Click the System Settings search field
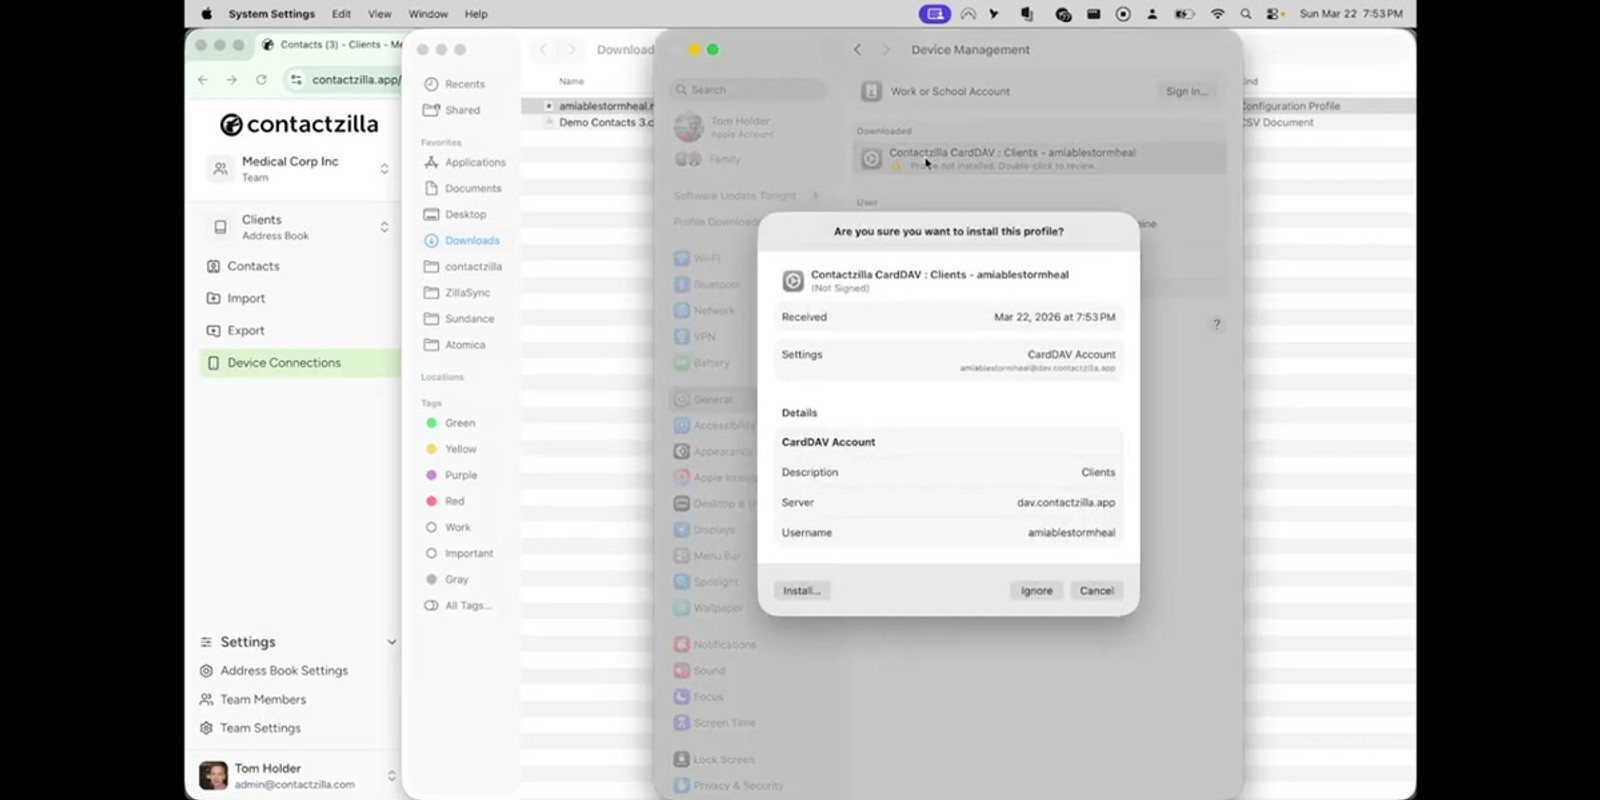 tap(748, 90)
